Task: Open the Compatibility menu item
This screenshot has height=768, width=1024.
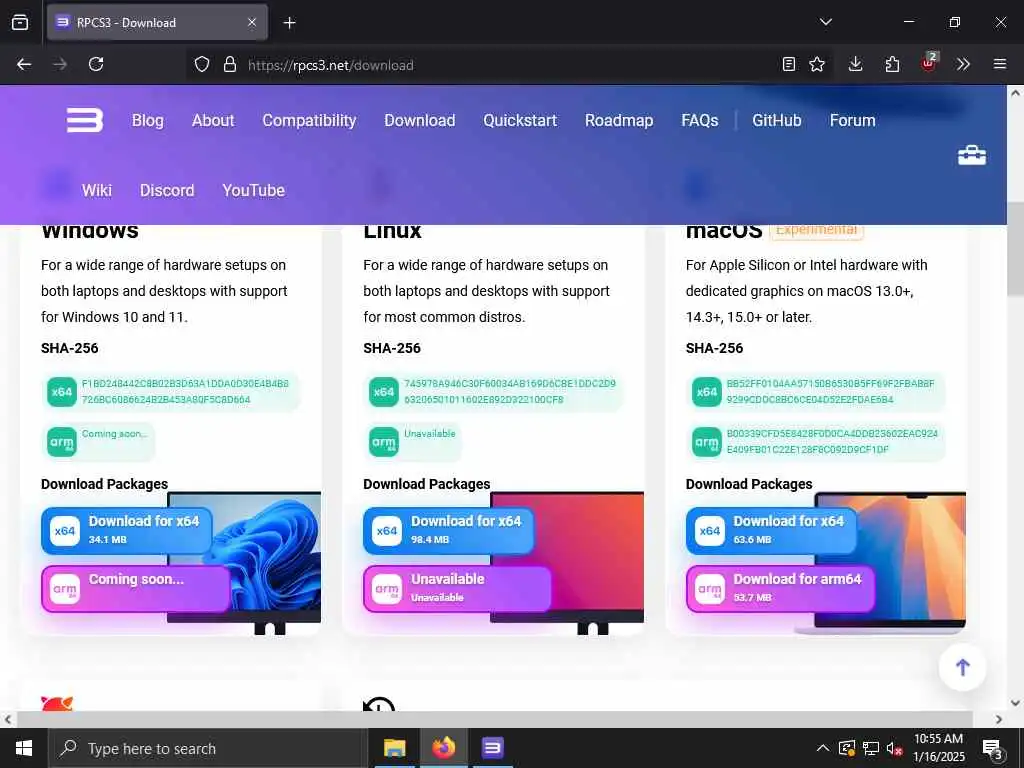Action: tap(309, 120)
